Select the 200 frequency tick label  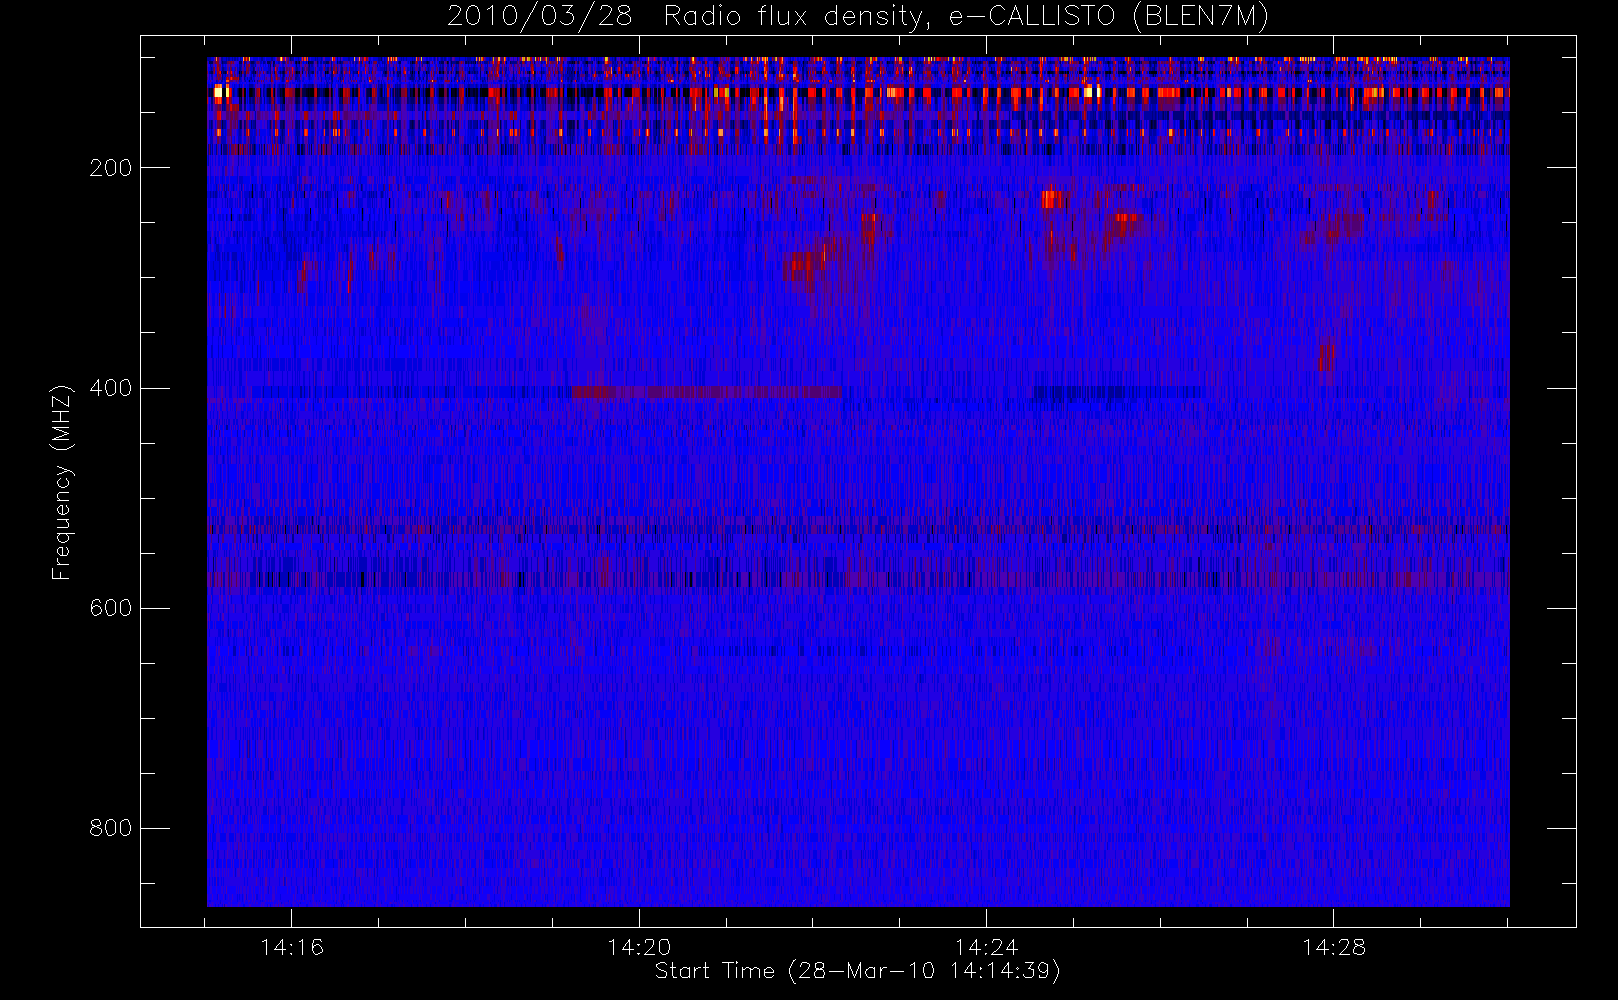click(x=111, y=168)
